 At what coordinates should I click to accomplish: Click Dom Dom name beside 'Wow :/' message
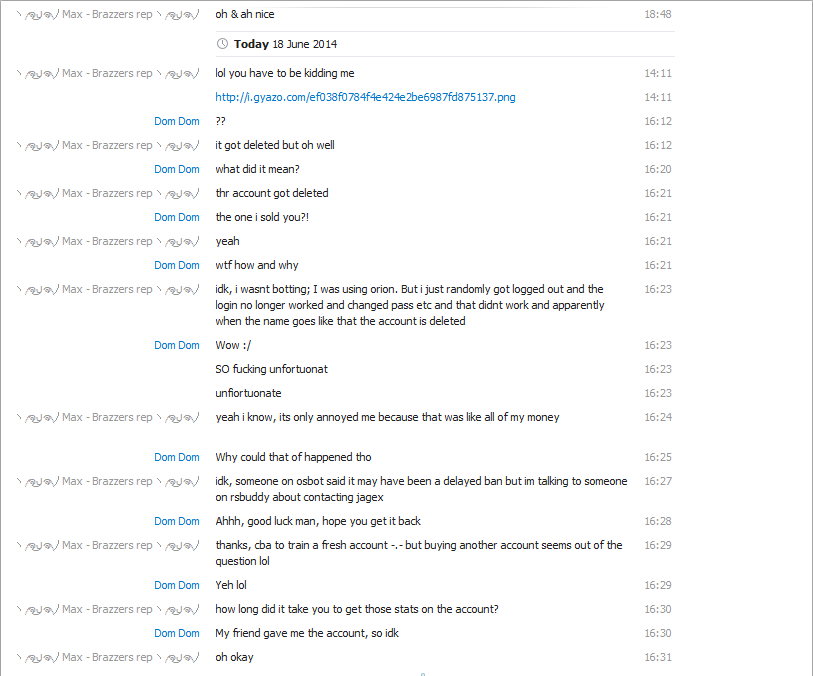[x=177, y=345]
